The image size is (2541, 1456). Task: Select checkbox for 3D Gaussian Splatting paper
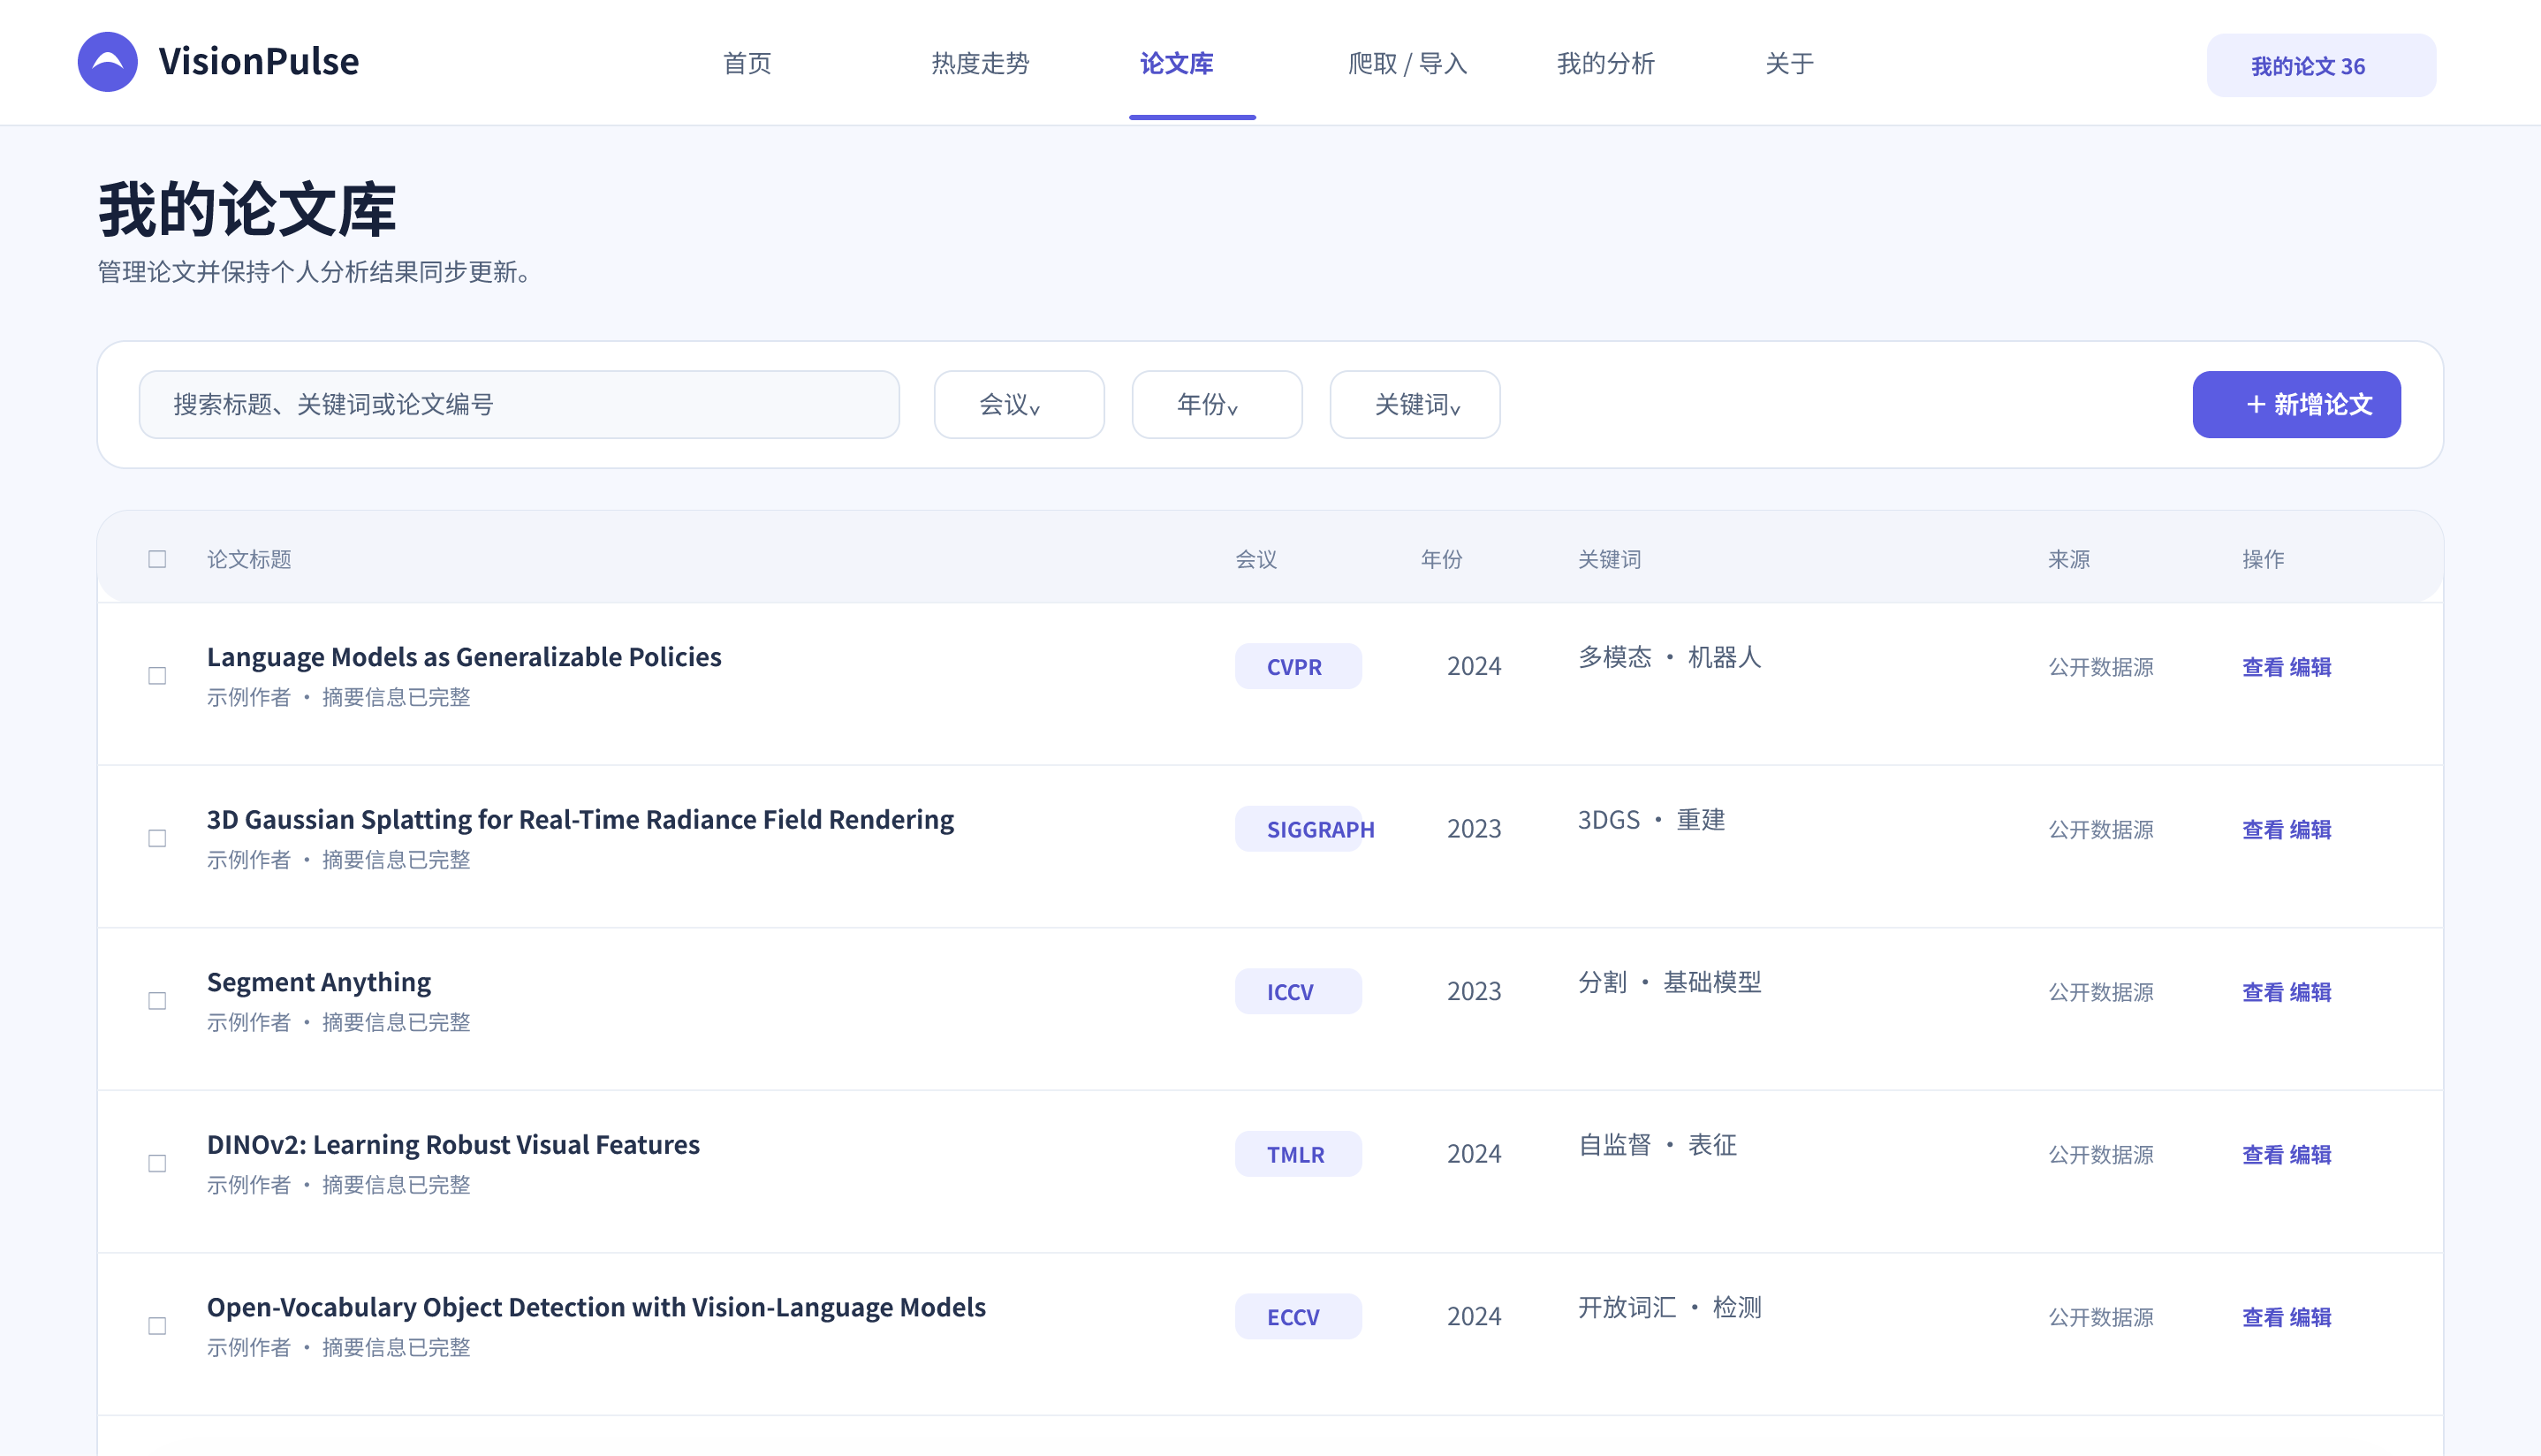coord(157,838)
